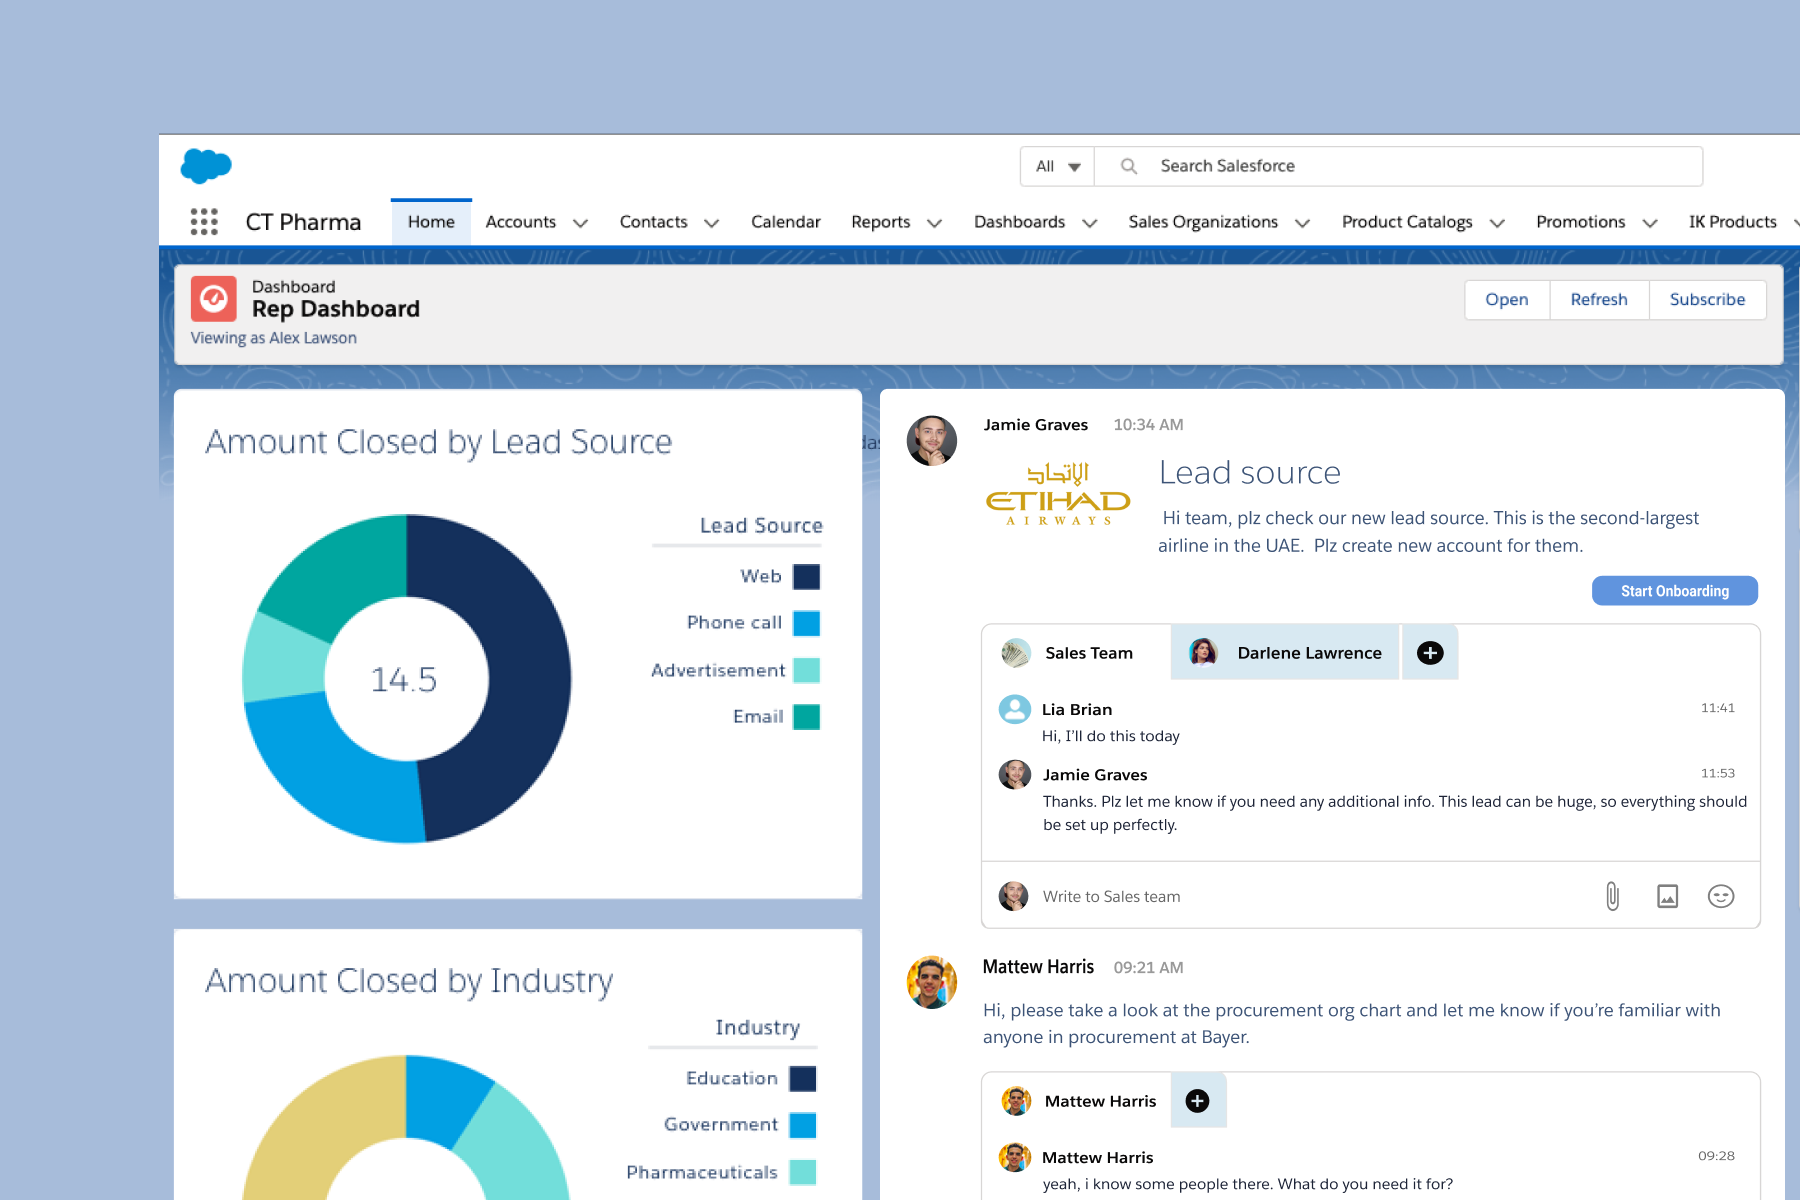The width and height of the screenshot is (1800, 1200).
Task: Click the Lead source post heading
Action: pyautogui.click(x=1249, y=472)
